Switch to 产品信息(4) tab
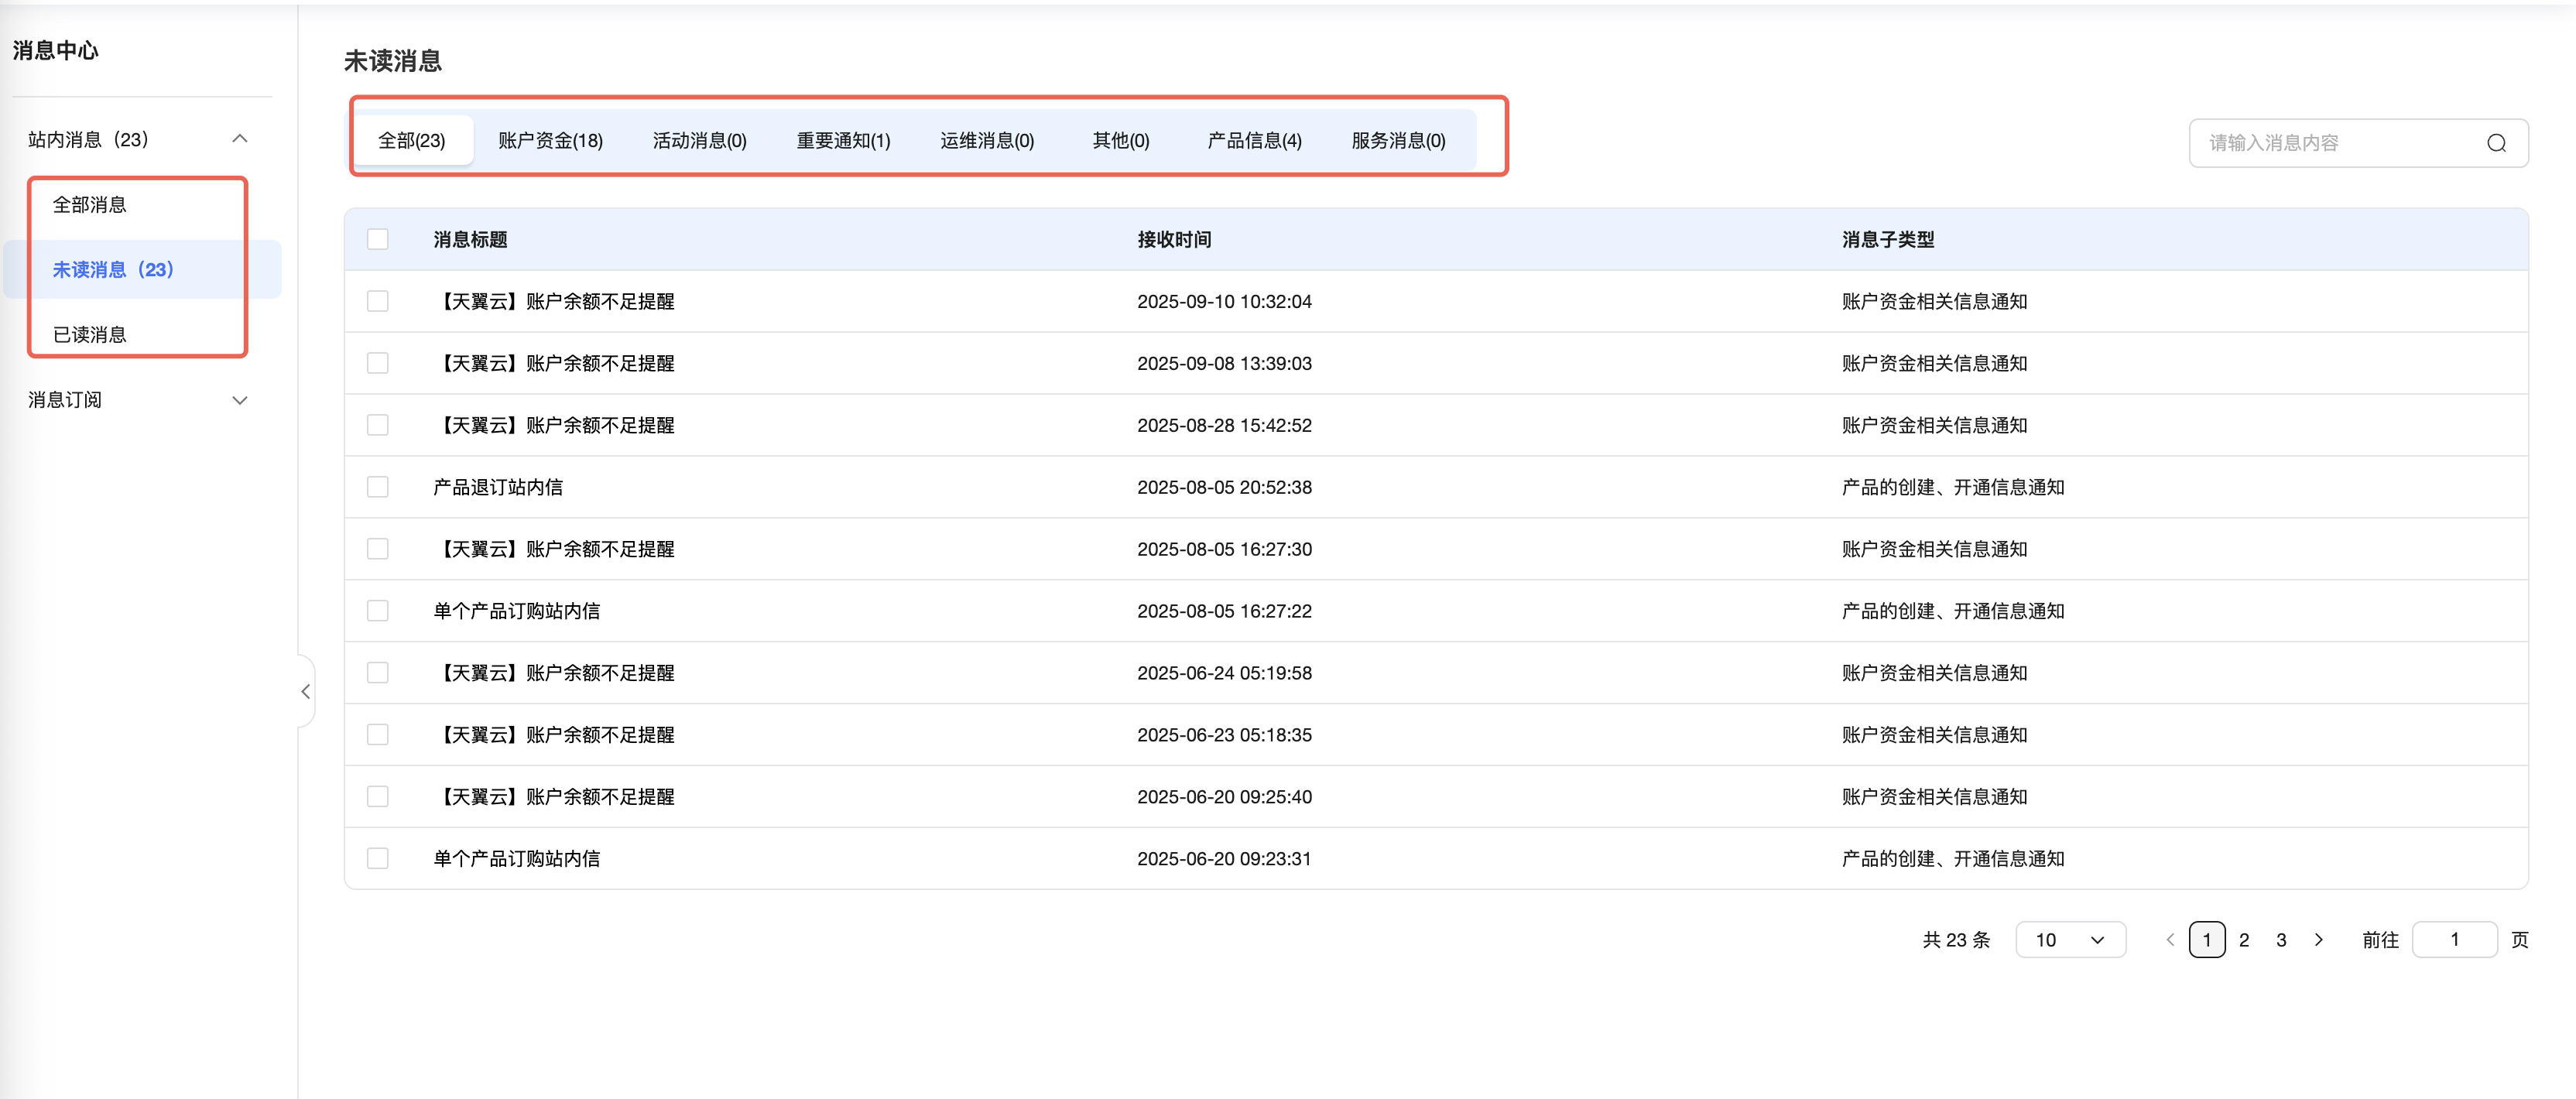The width and height of the screenshot is (2576, 1099). 1254,141
